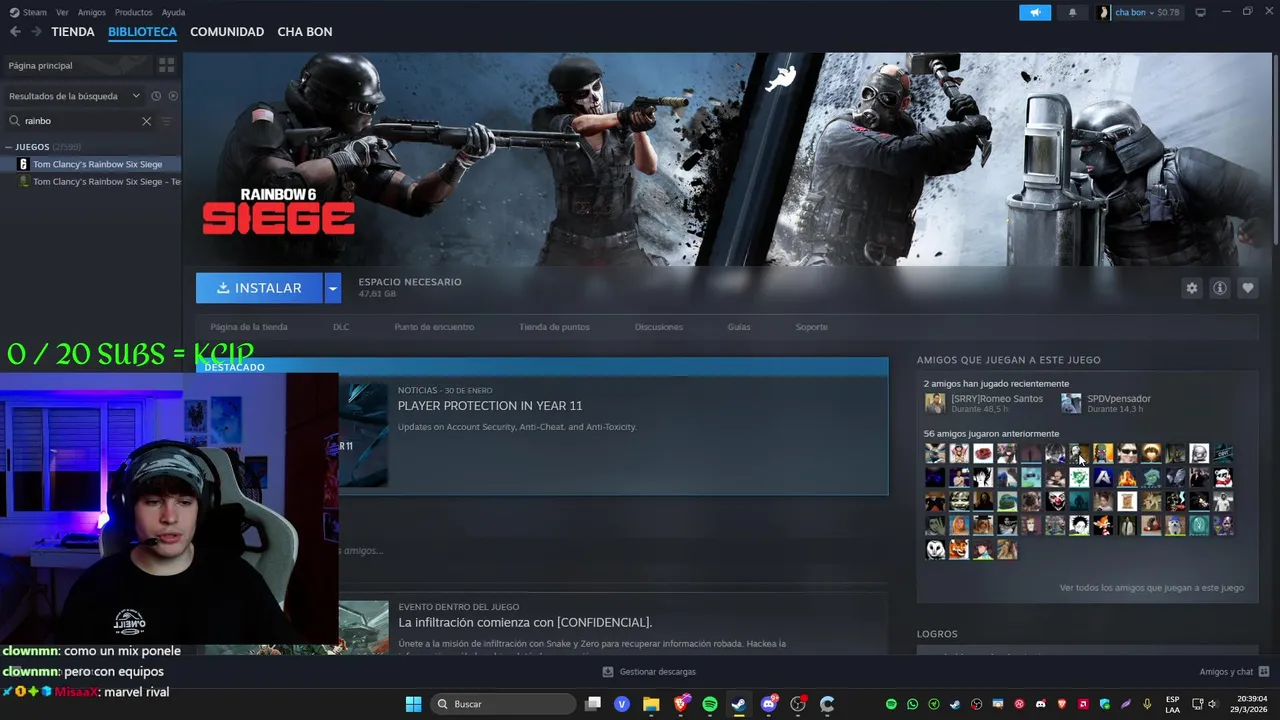Open install options dropdown arrow

[x=333, y=288]
